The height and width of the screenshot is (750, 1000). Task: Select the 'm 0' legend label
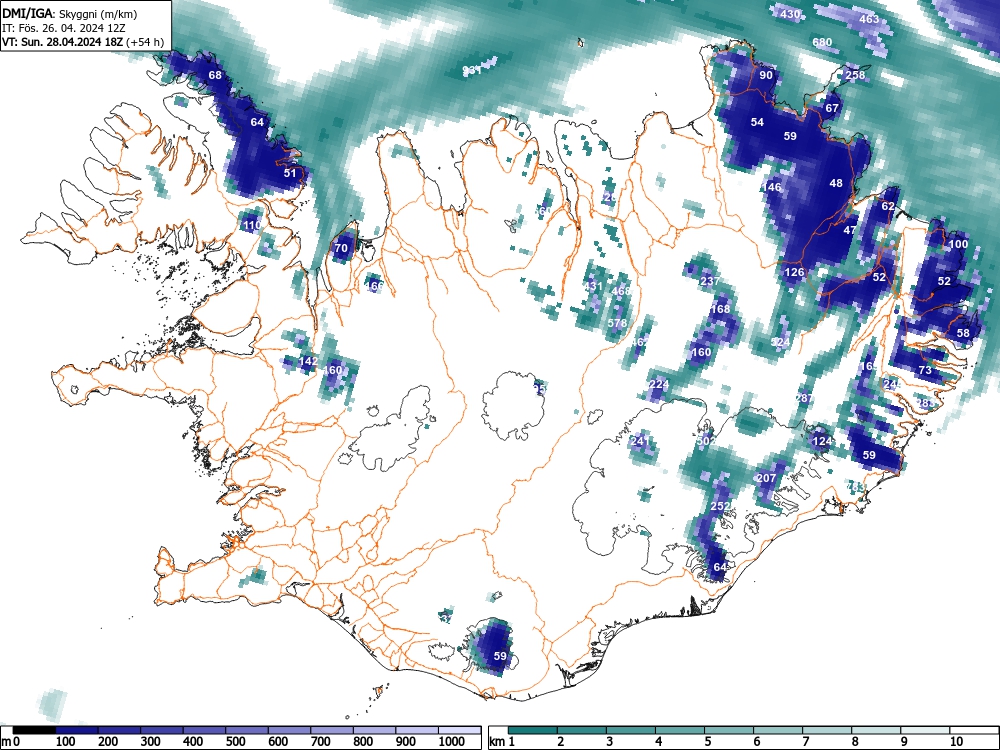(x=11, y=742)
